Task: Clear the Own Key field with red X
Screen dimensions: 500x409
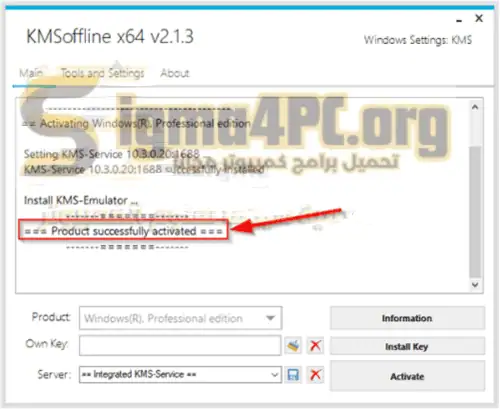Action: [315, 346]
